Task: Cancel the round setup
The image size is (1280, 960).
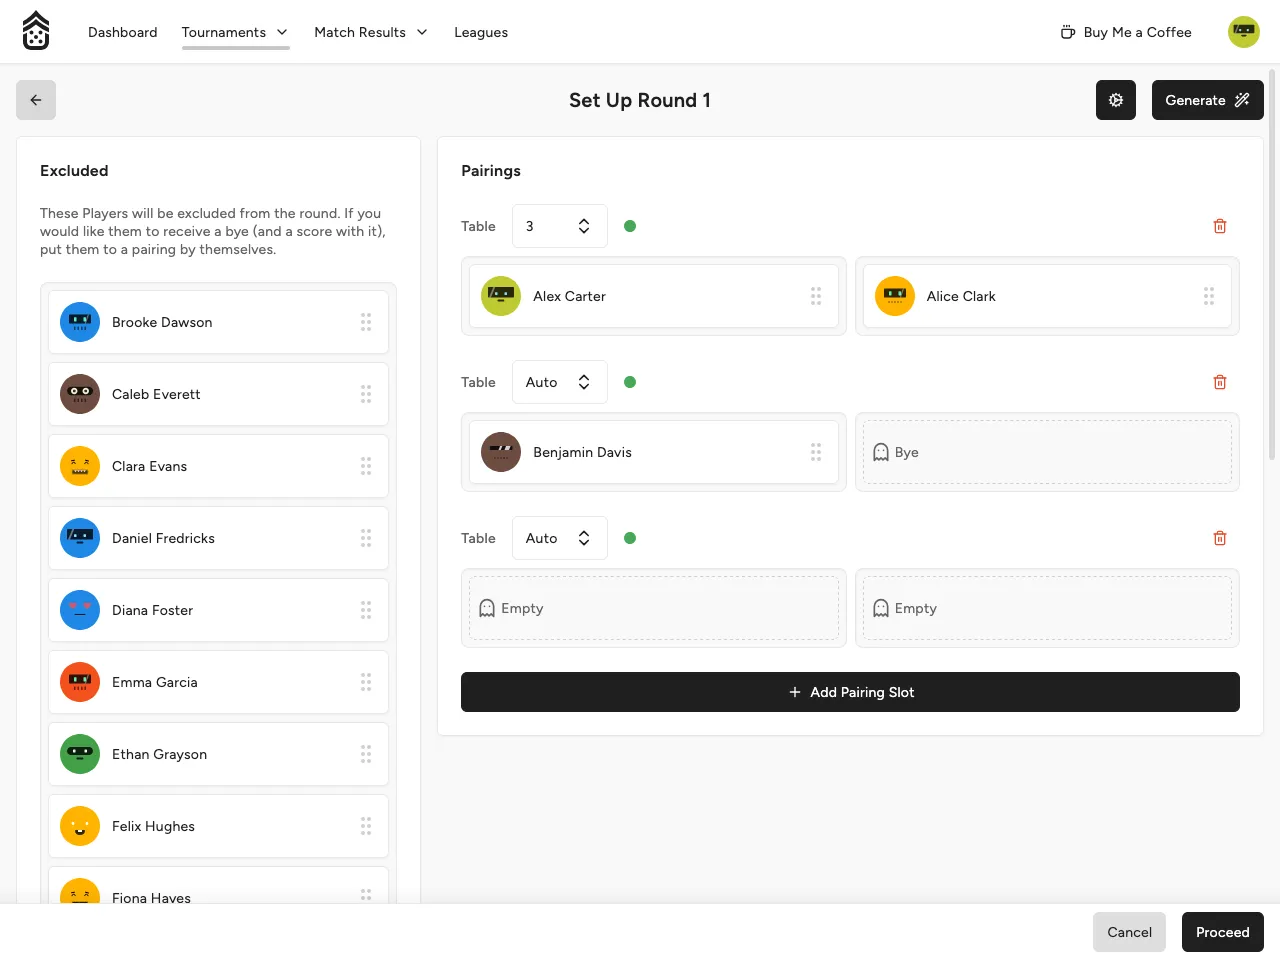Action: point(1129,932)
